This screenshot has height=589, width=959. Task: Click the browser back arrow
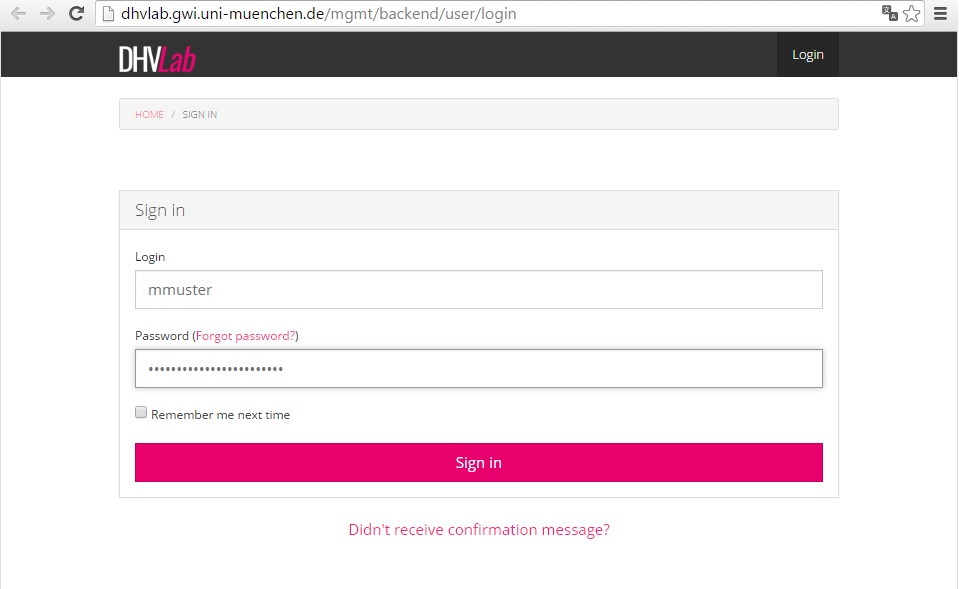click(18, 14)
